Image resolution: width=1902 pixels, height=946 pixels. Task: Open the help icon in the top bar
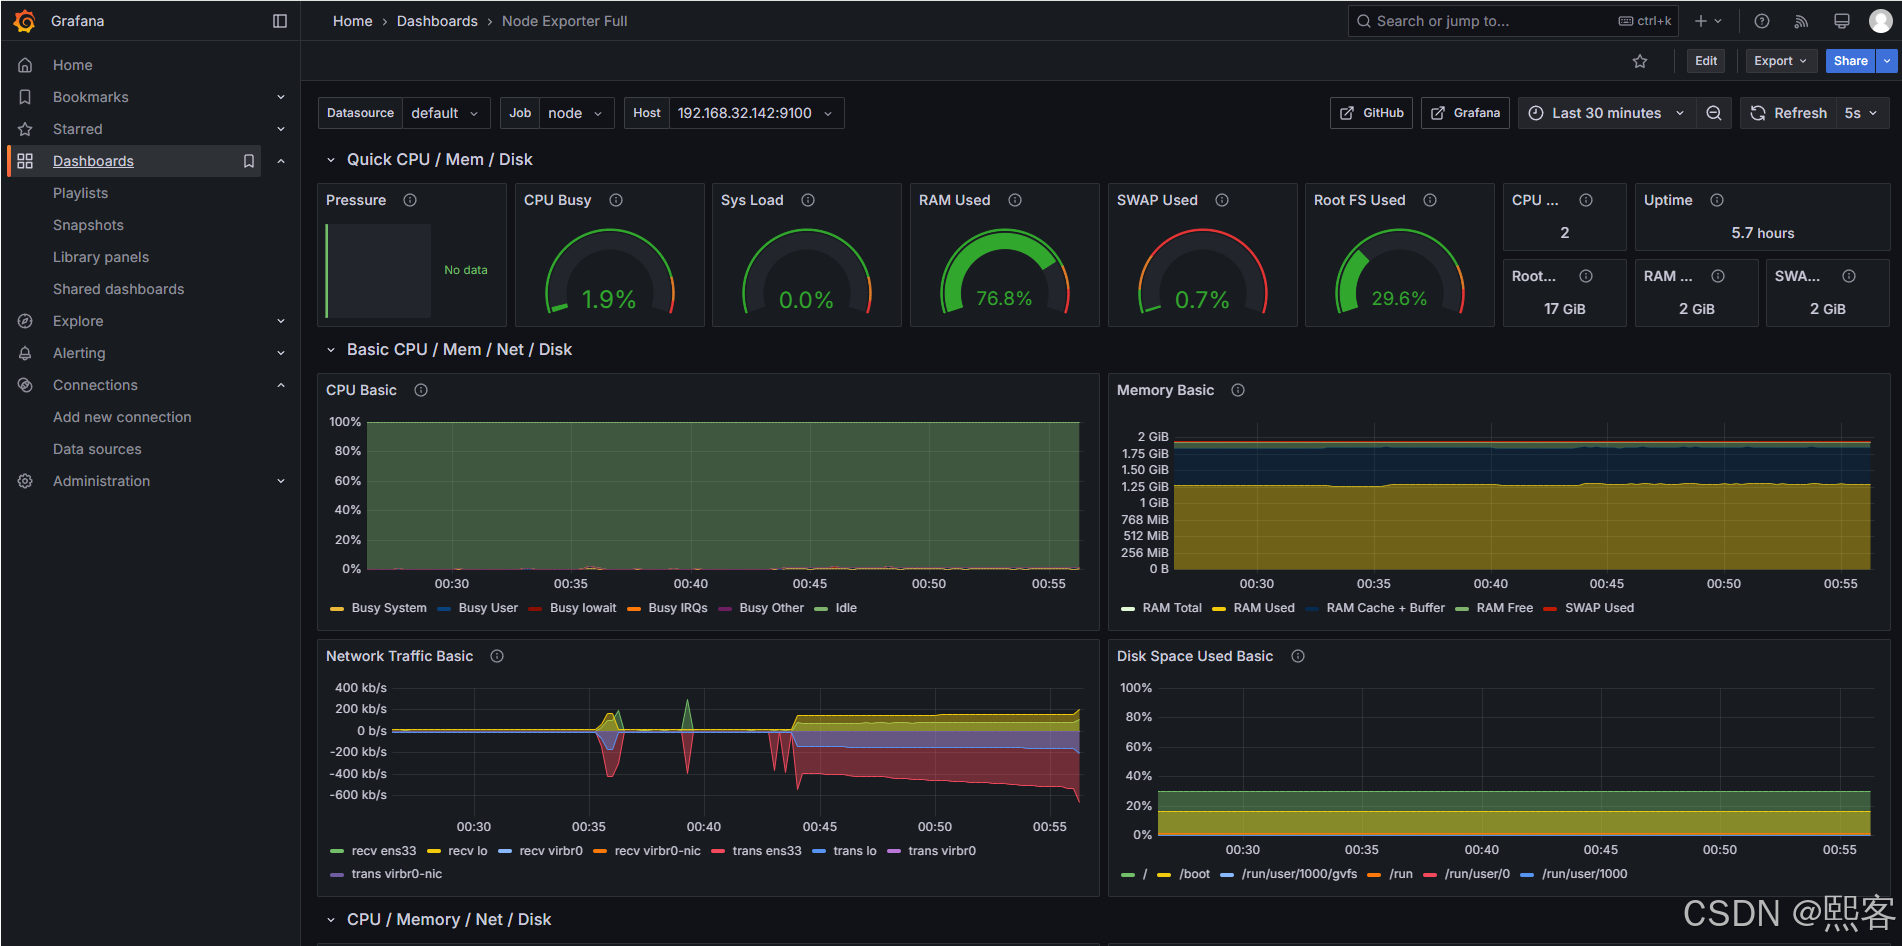tap(1761, 20)
